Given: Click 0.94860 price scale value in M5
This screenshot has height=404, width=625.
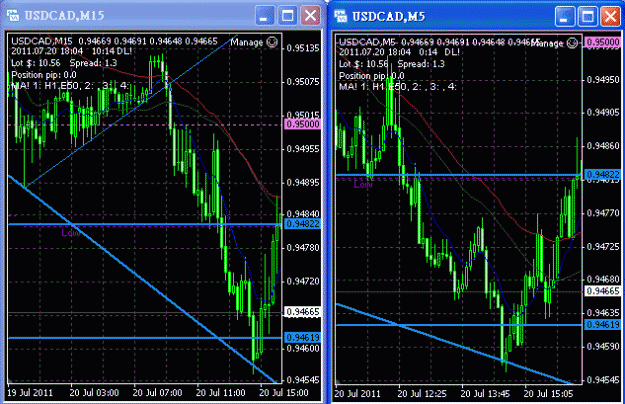Looking at the screenshot, I should point(603,146).
